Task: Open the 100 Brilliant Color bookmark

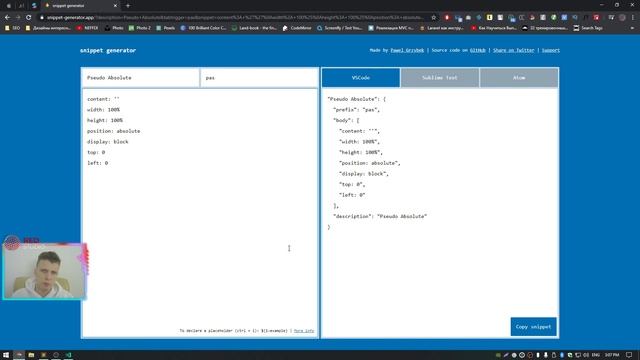Action: tap(203, 28)
